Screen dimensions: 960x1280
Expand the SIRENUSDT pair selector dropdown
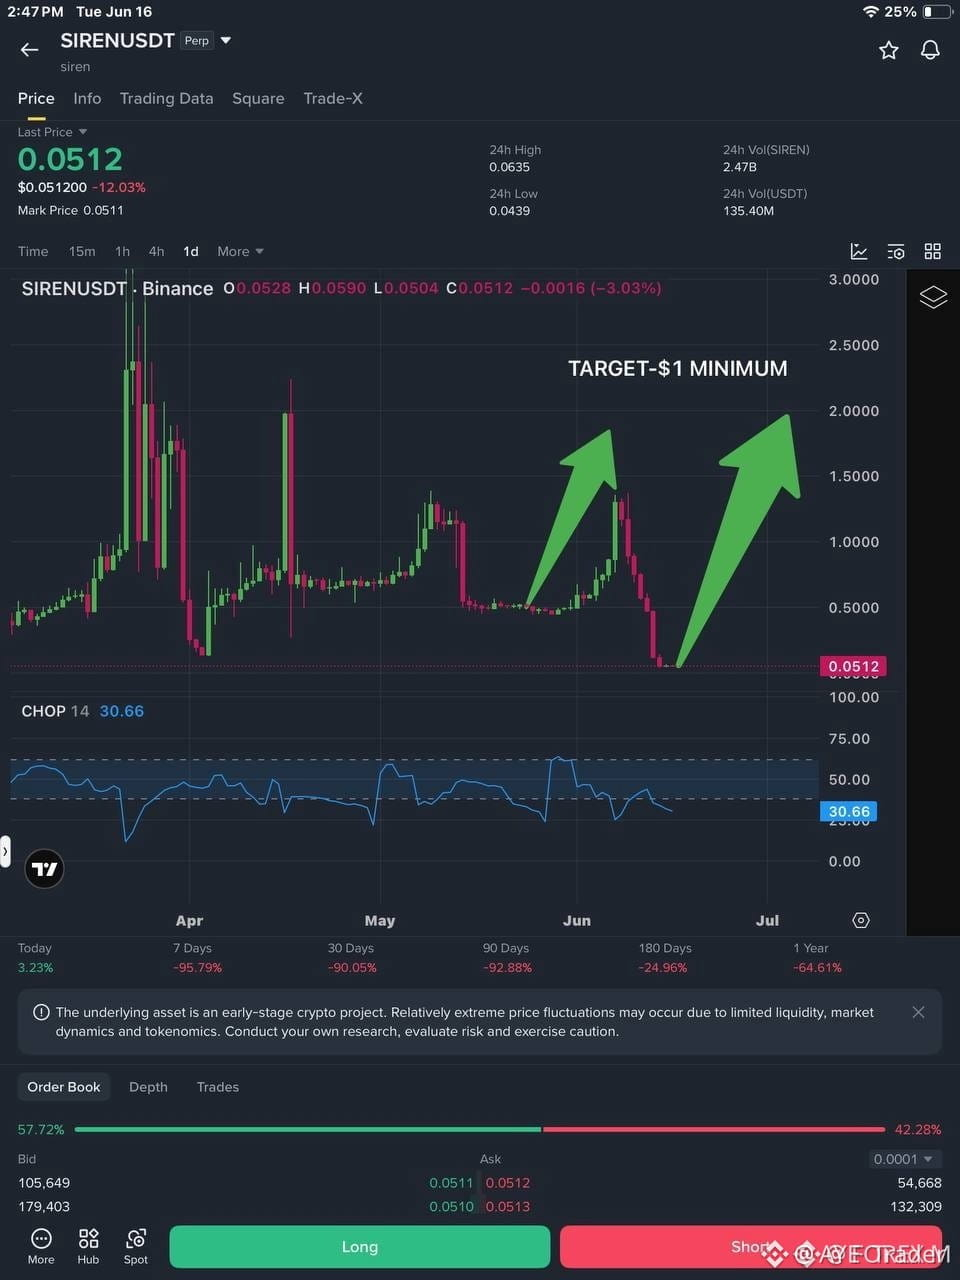[226, 40]
